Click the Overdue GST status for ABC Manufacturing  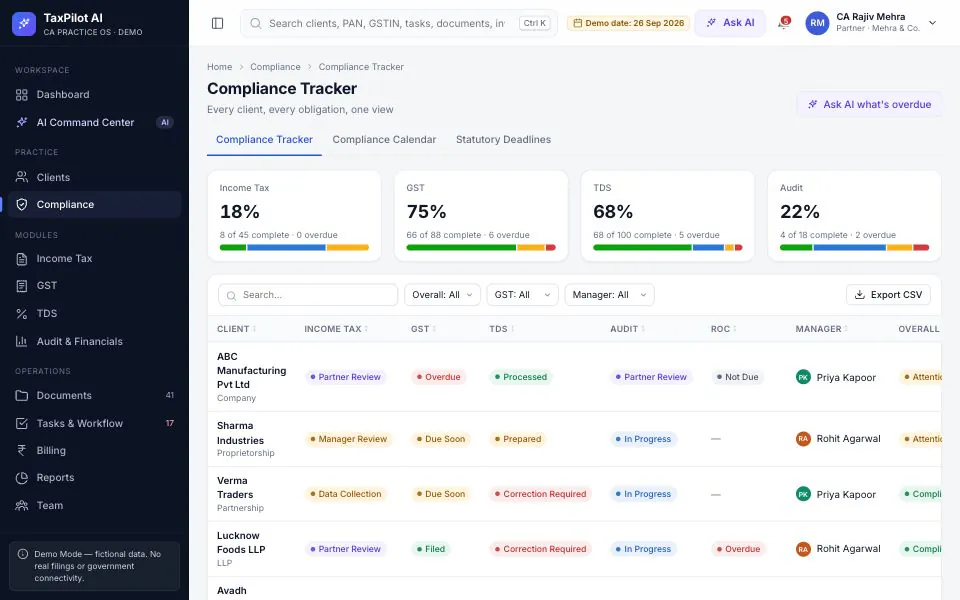click(438, 377)
